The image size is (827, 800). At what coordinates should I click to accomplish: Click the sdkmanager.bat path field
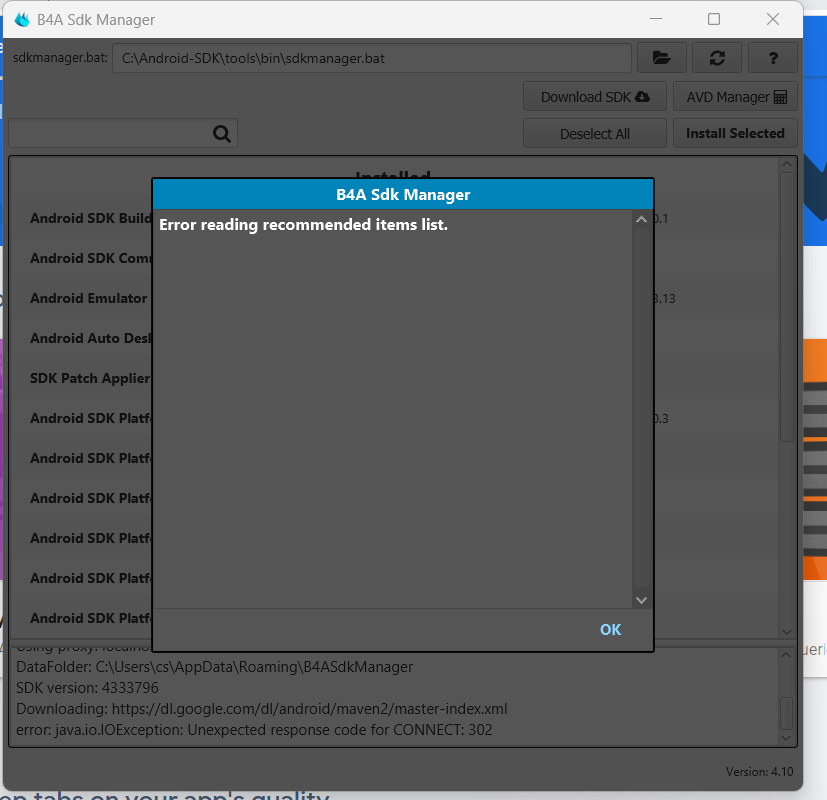(x=372, y=58)
